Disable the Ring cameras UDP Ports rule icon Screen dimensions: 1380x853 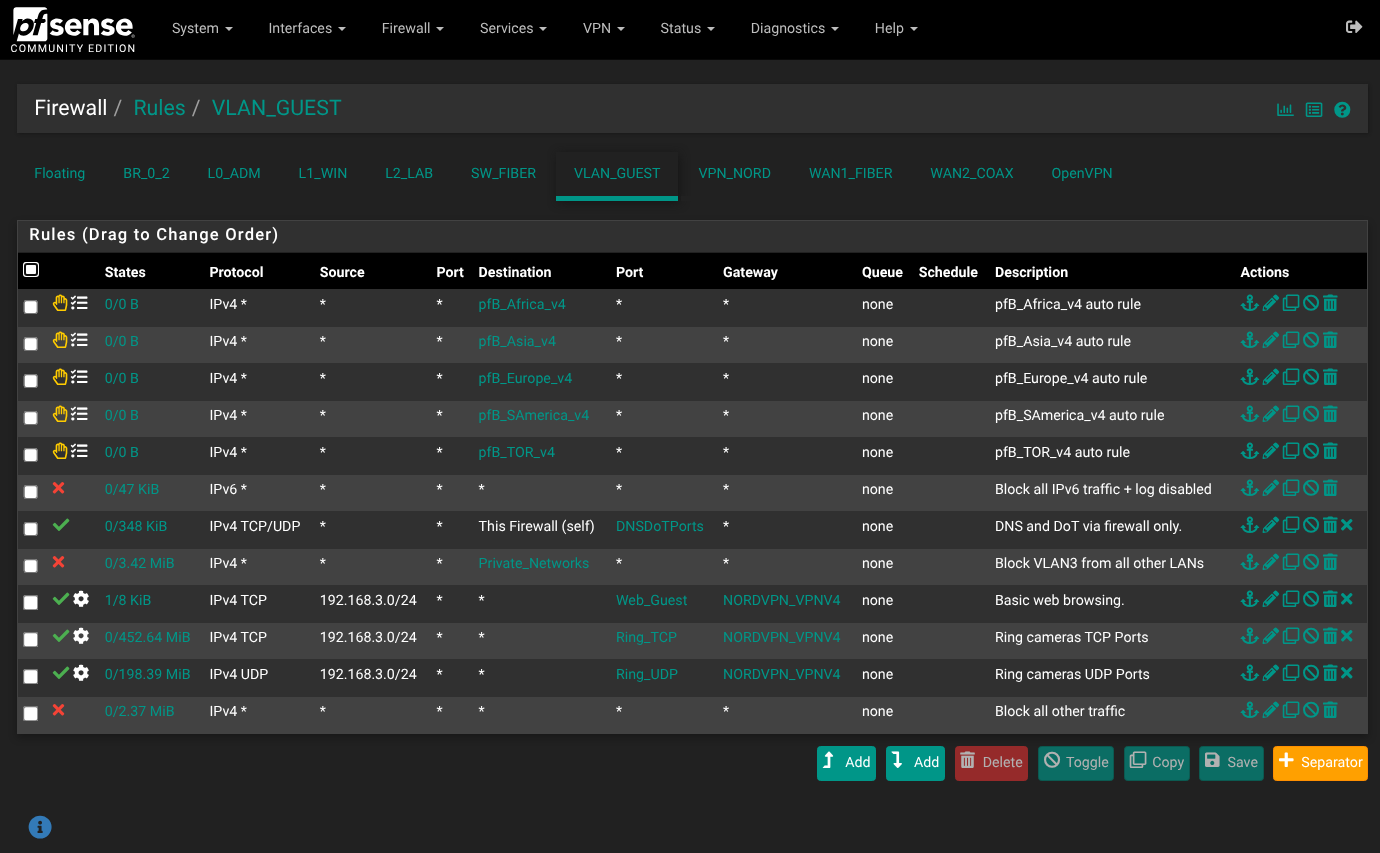pos(1311,673)
